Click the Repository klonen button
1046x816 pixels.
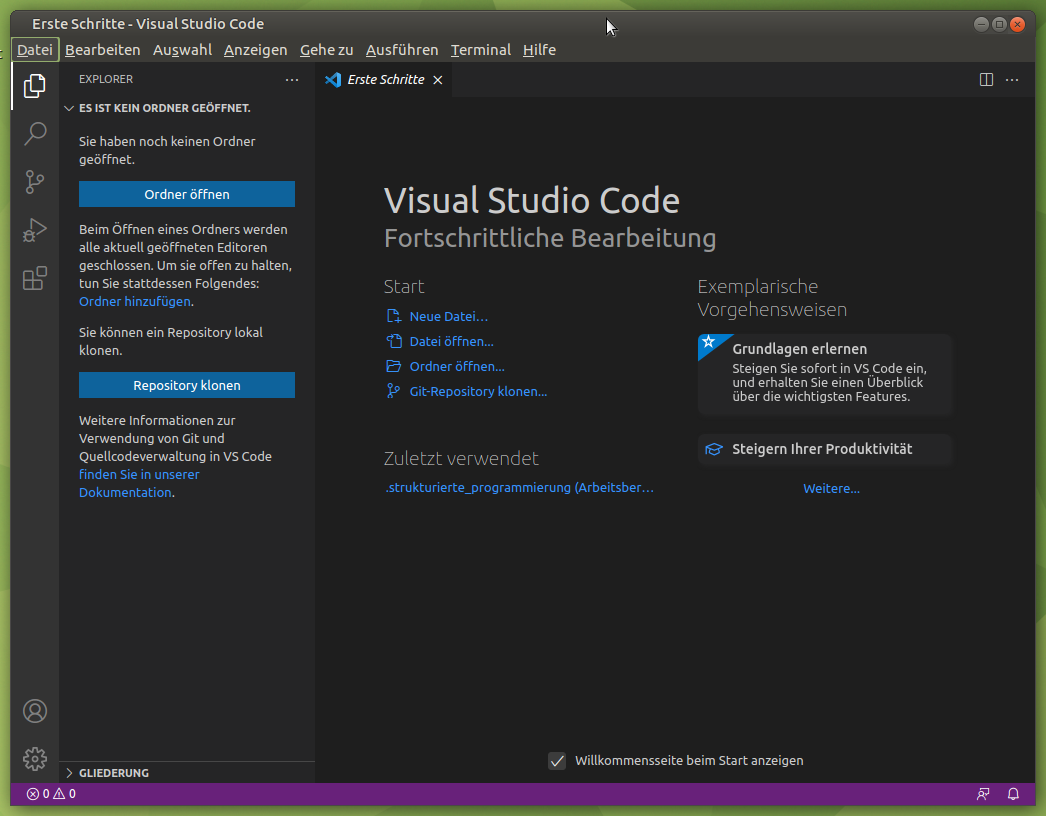coord(187,385)
